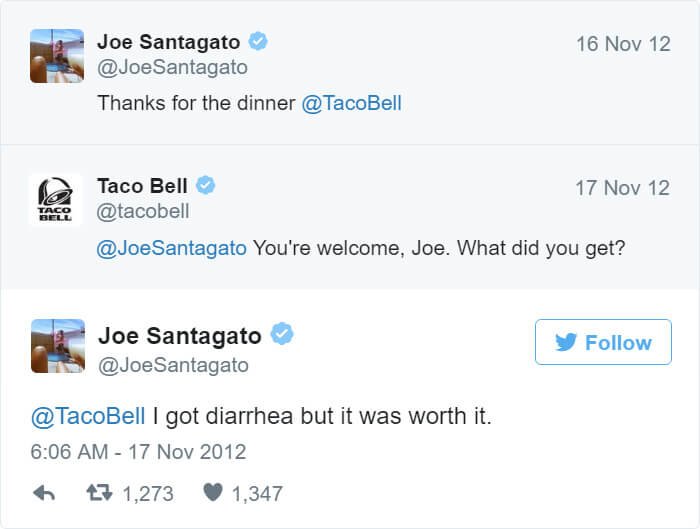Click the reply arrow icon
Viewport: 700px width, 529px height.
tap(44, 493)
